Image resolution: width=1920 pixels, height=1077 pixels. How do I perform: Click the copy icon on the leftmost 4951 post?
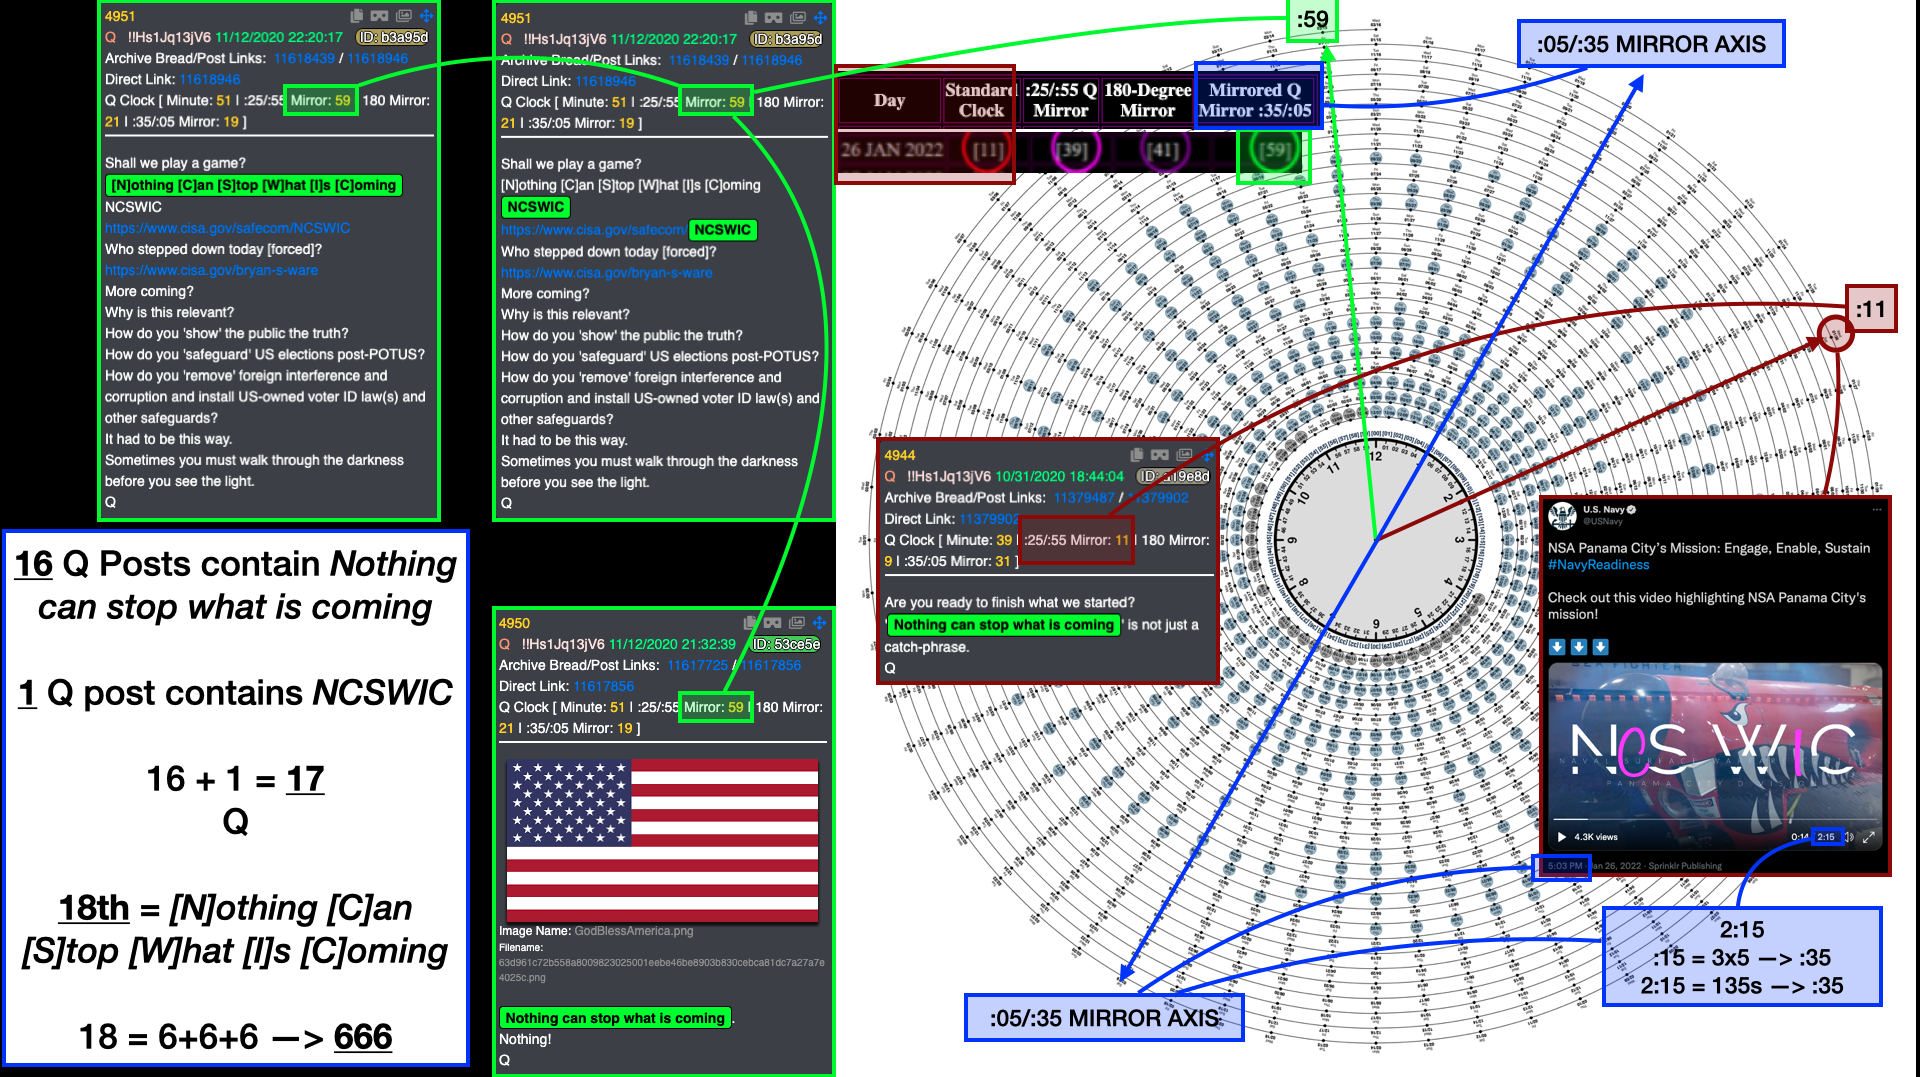tap(357, 16)
